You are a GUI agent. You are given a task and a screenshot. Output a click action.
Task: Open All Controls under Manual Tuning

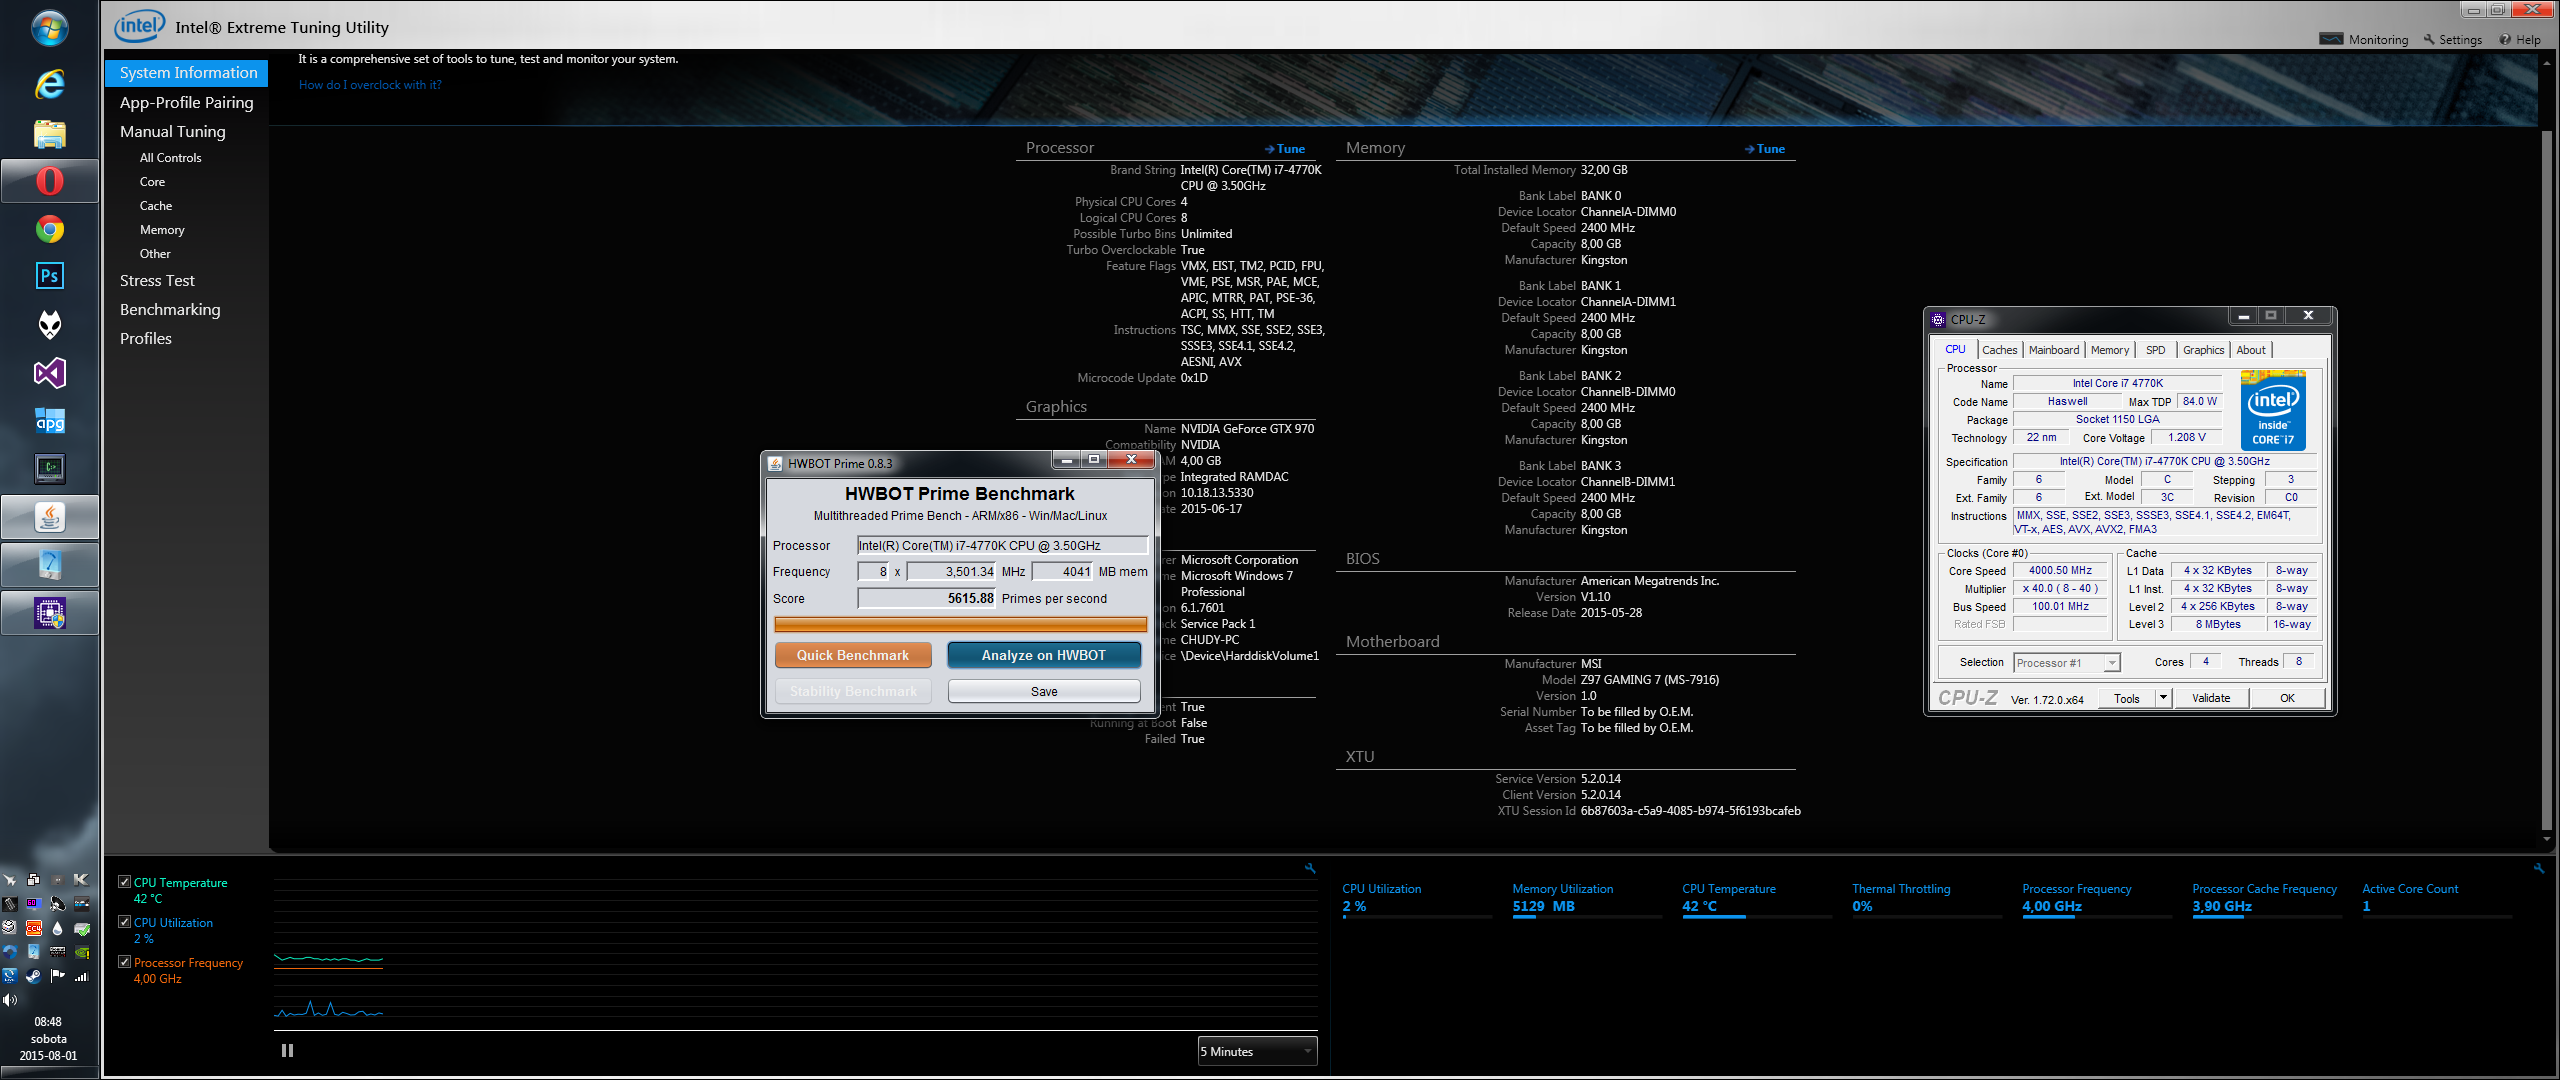[171, 158]
